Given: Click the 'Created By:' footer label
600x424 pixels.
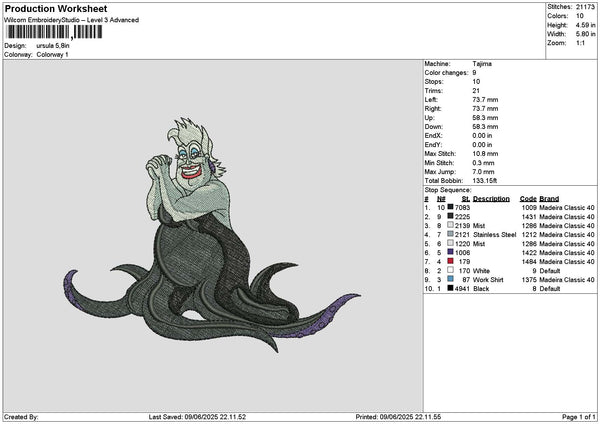Looking at the screenshot, I should pyautogui.click(x=21, y=417).
